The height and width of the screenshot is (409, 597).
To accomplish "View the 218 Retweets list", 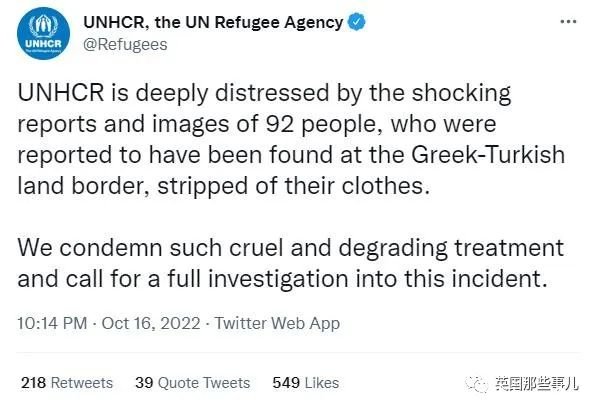I will [x=67, y=383].
